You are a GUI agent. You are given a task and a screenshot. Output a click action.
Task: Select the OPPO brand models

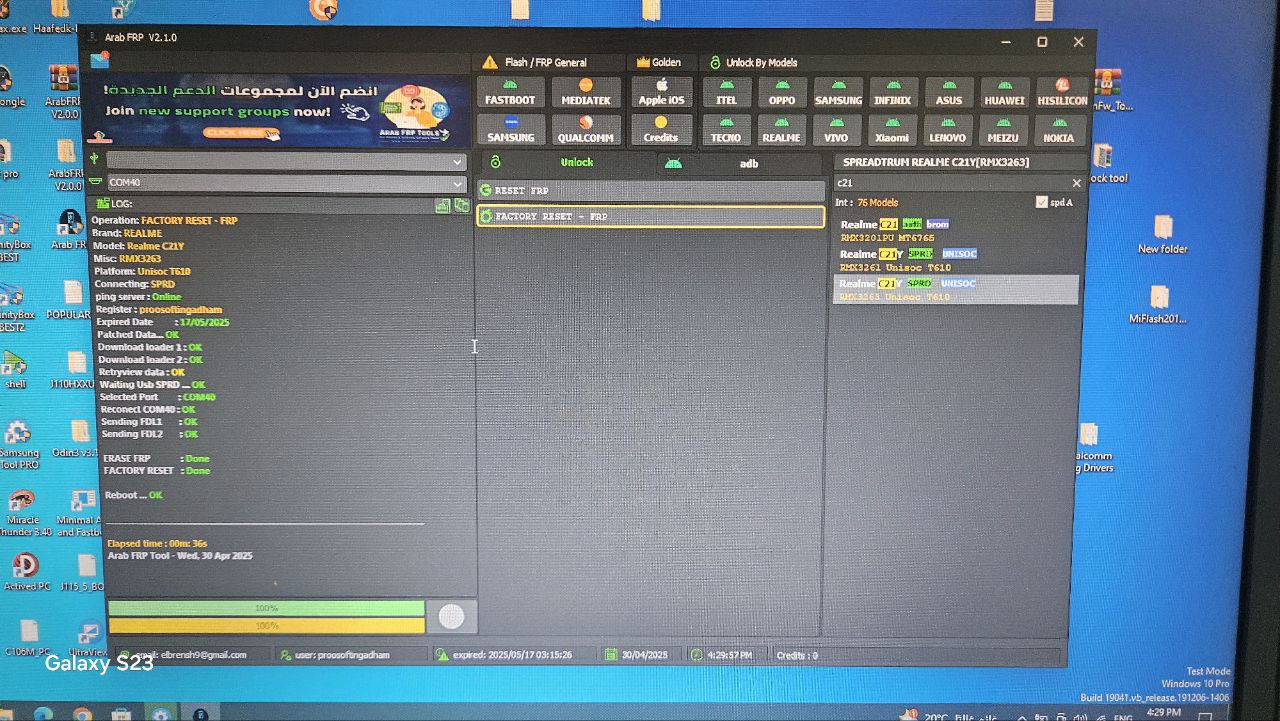click(782, 92)
